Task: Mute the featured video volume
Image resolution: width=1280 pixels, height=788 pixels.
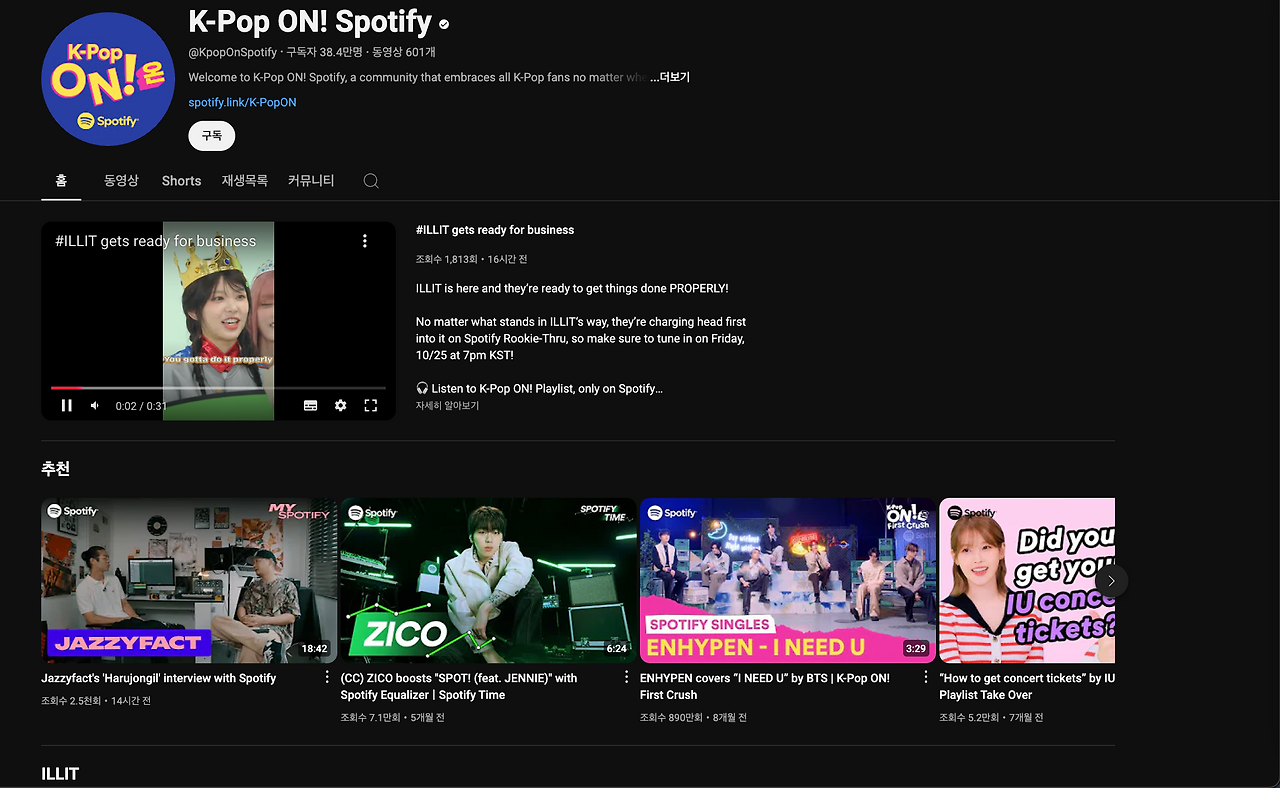Action: point(95,405)
